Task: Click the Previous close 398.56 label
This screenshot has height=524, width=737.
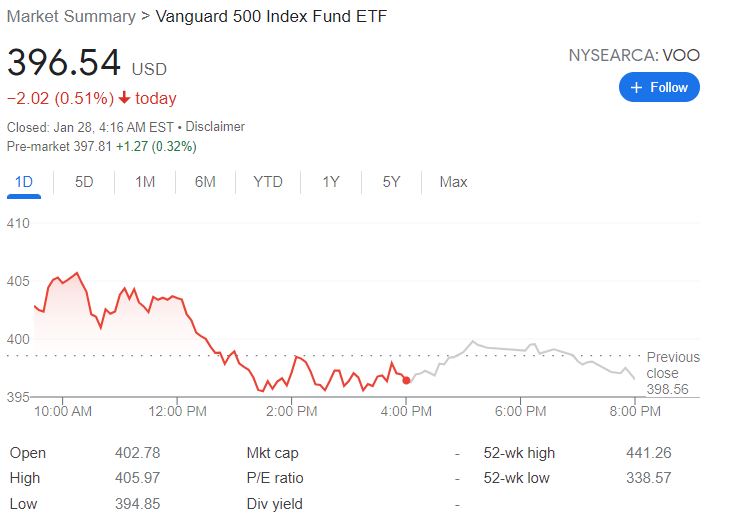Action: click(x=673, y=373)
